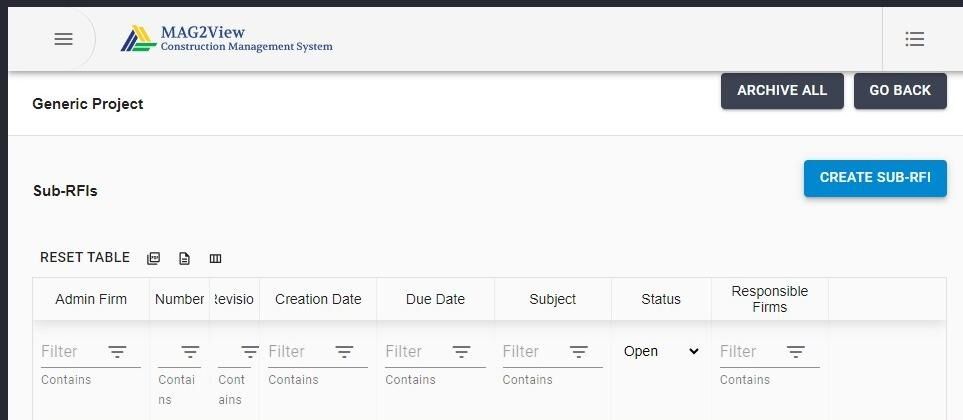This screenshot has height=420, width=963.
Task: Sort by Creation Date column header
Action: (318, 299)
